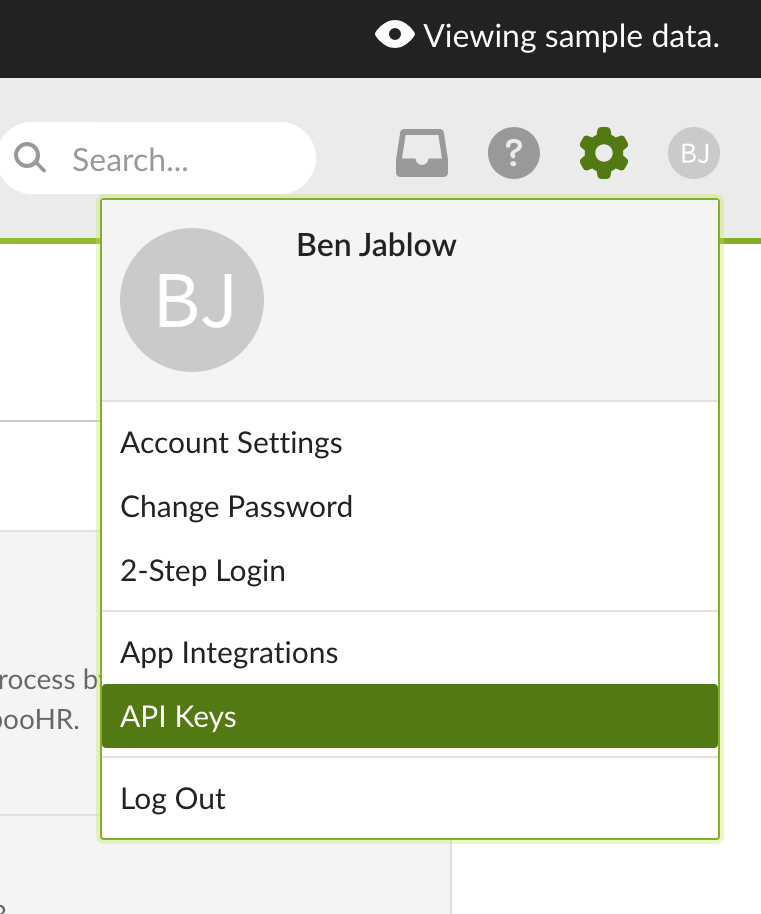Focus the Search input field
The width and height of the screenshot is (761, 914).
180,159
